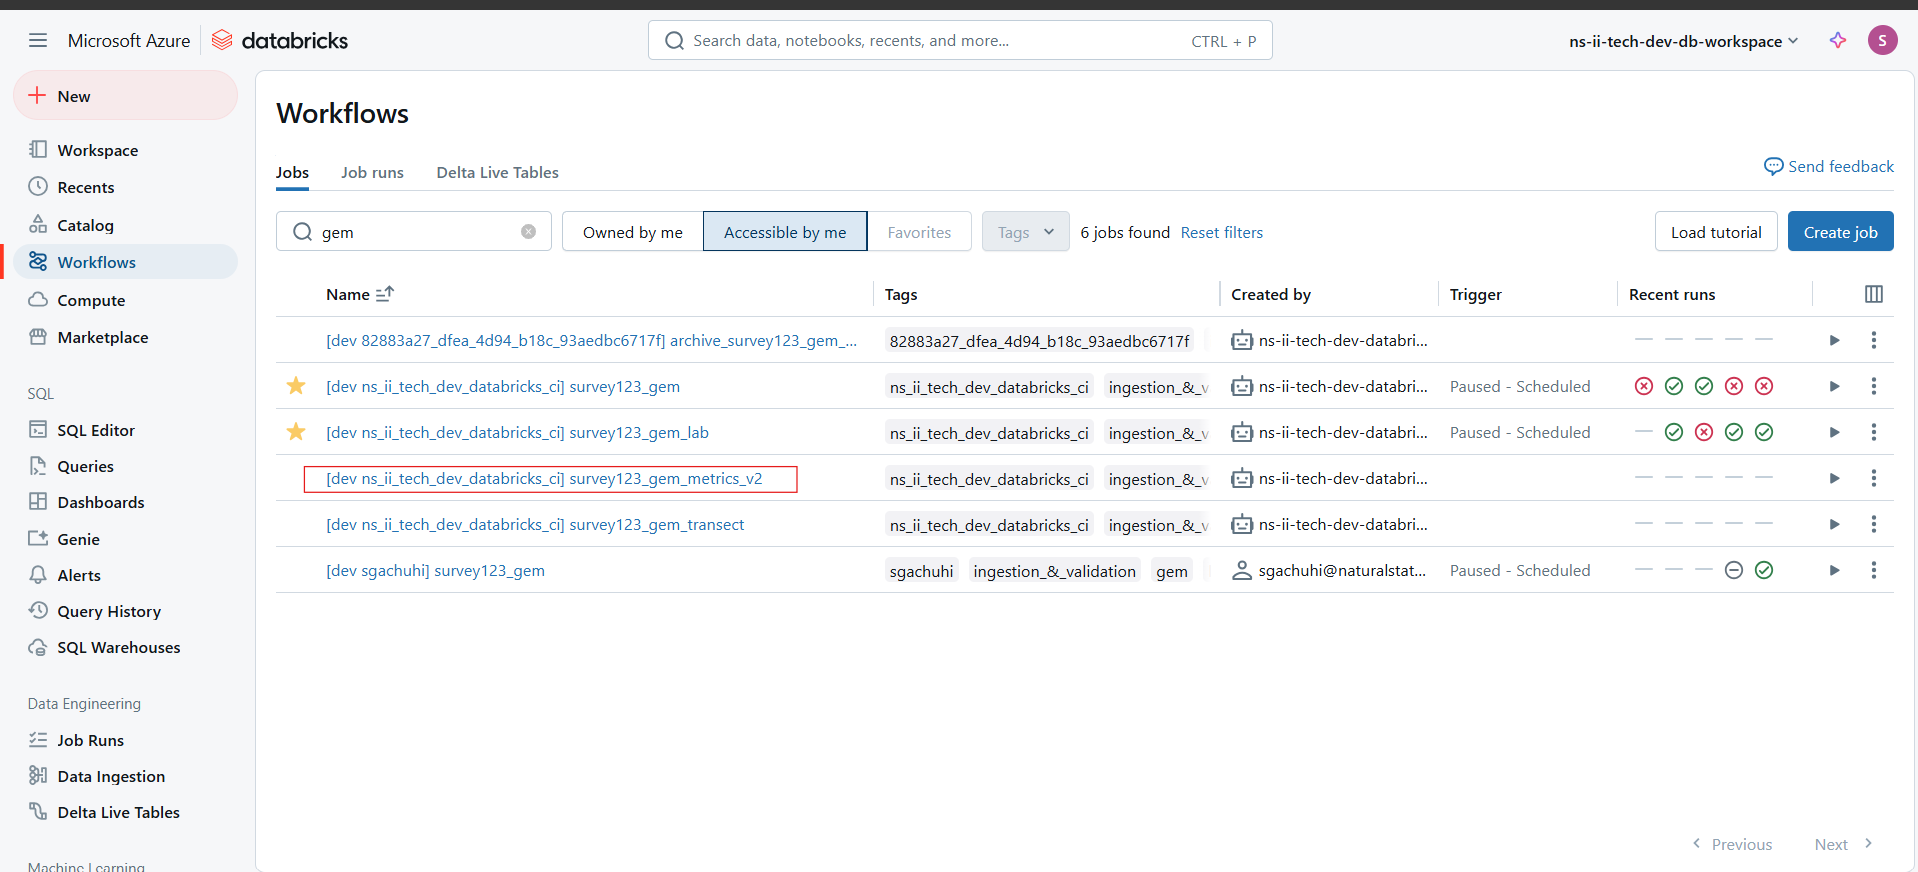Open the kebab menu for survey123_gem_metrics_v2 row
1918x872 pixels.
click(1874, 478)
